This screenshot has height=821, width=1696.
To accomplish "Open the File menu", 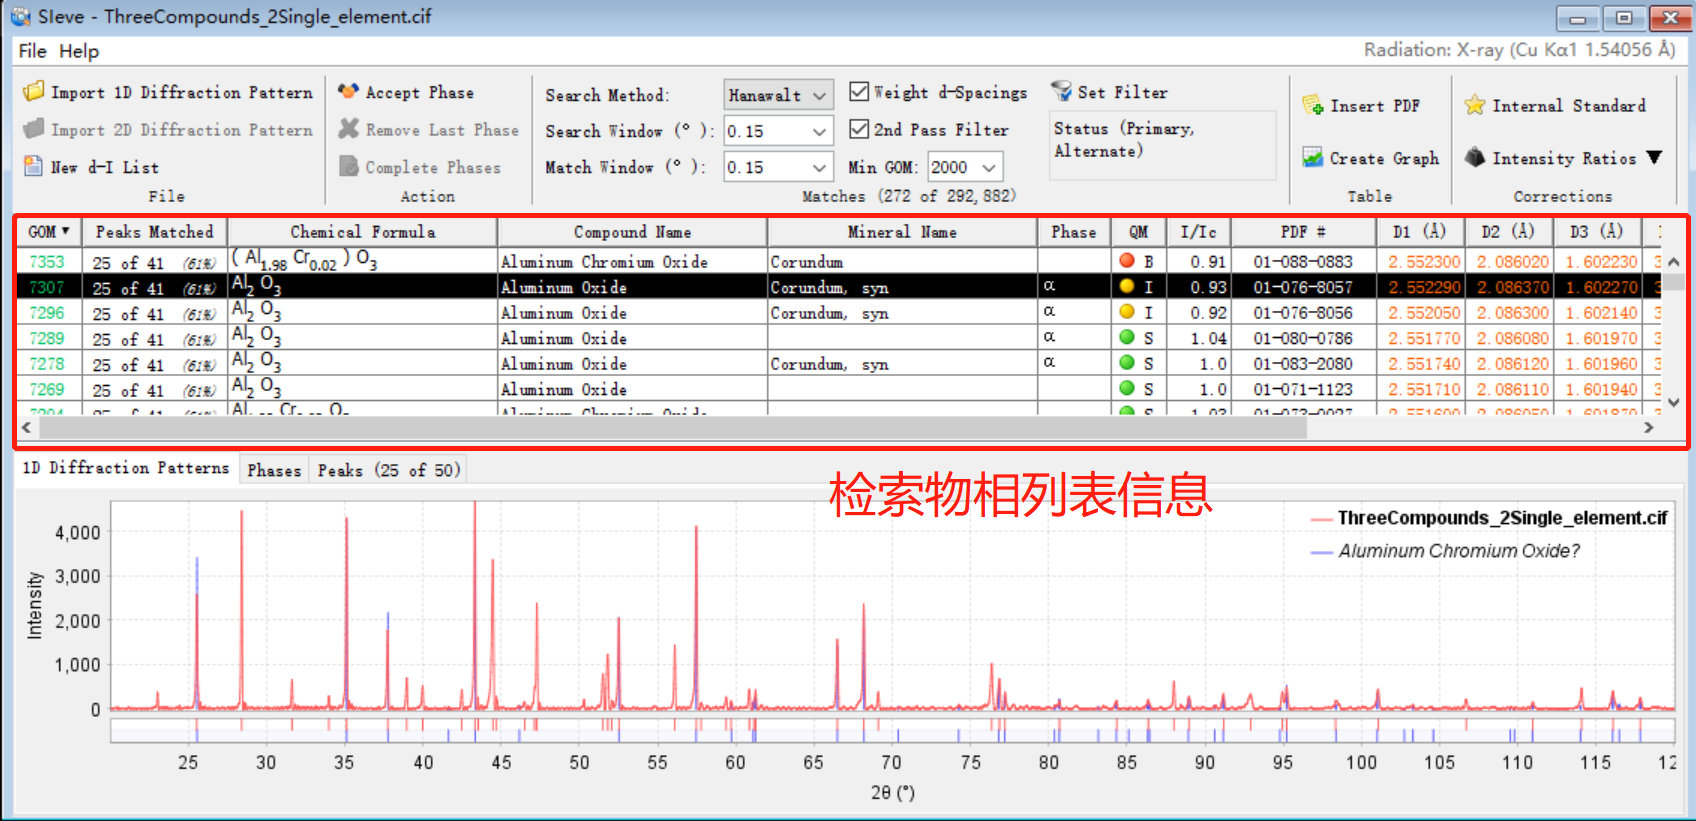I will pyautogui.click(x=32, y=51).
